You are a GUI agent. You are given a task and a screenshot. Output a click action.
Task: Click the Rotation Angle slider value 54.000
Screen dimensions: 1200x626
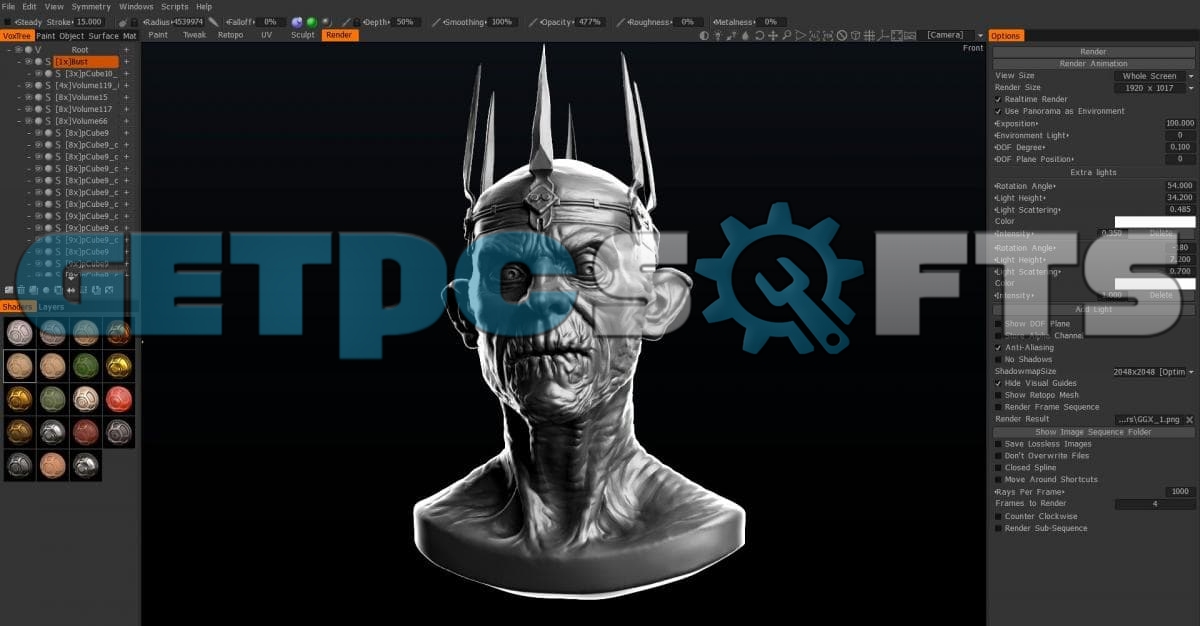1179,186
